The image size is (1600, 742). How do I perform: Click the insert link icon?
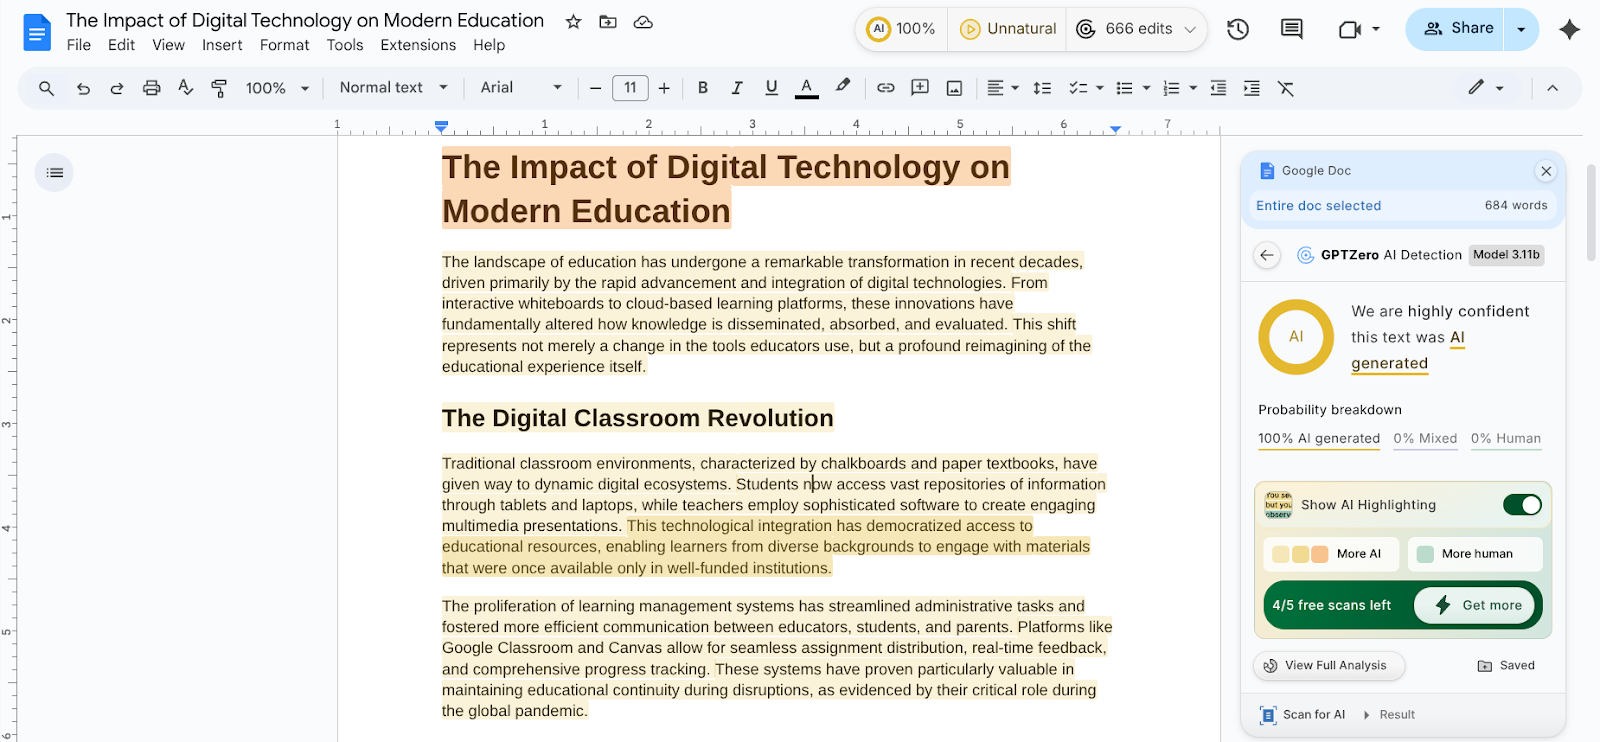point(885,88)
